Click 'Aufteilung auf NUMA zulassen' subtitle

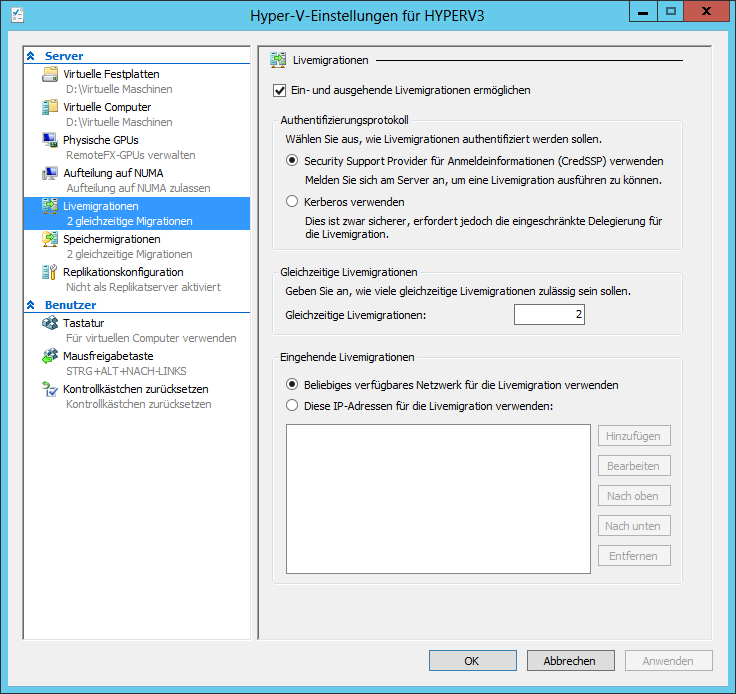[x=138, y=188]
